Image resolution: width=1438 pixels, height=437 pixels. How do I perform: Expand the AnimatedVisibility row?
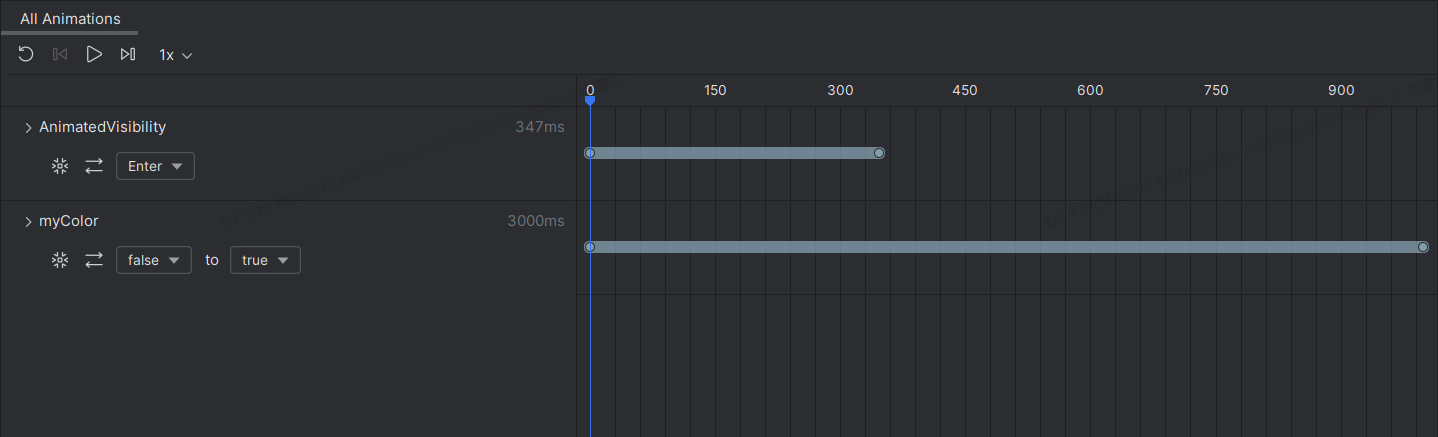[28, 127]
